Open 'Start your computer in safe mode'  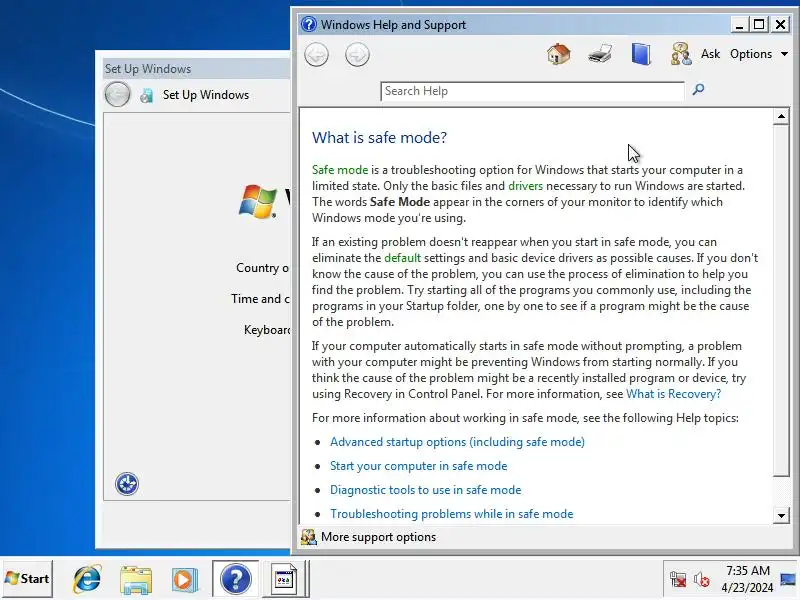click(418, 466)
